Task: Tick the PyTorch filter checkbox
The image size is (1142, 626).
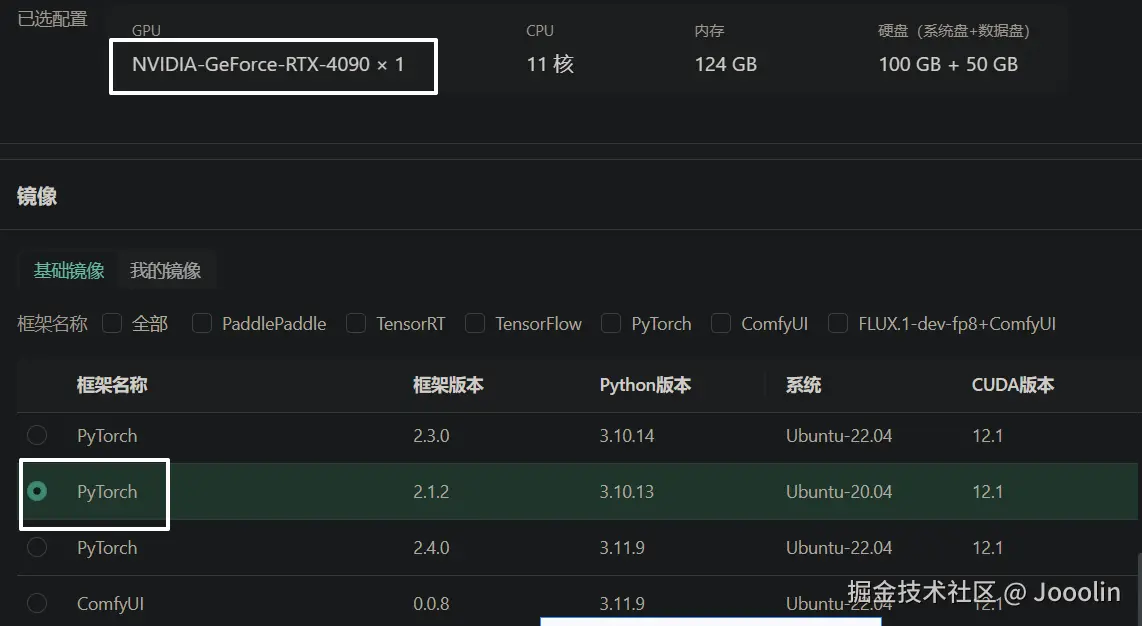Action: click(611, 323)
